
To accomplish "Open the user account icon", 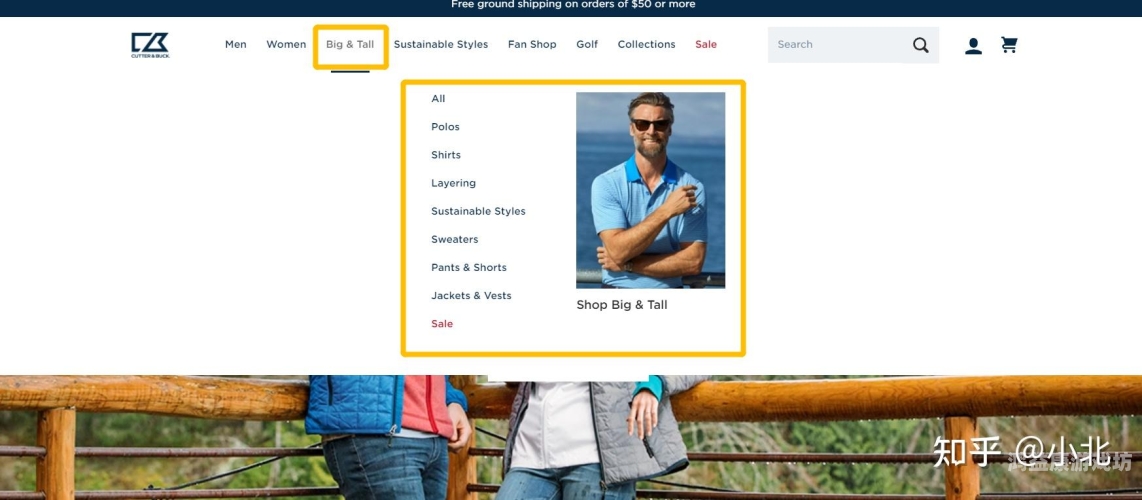I will pos(973,46).
